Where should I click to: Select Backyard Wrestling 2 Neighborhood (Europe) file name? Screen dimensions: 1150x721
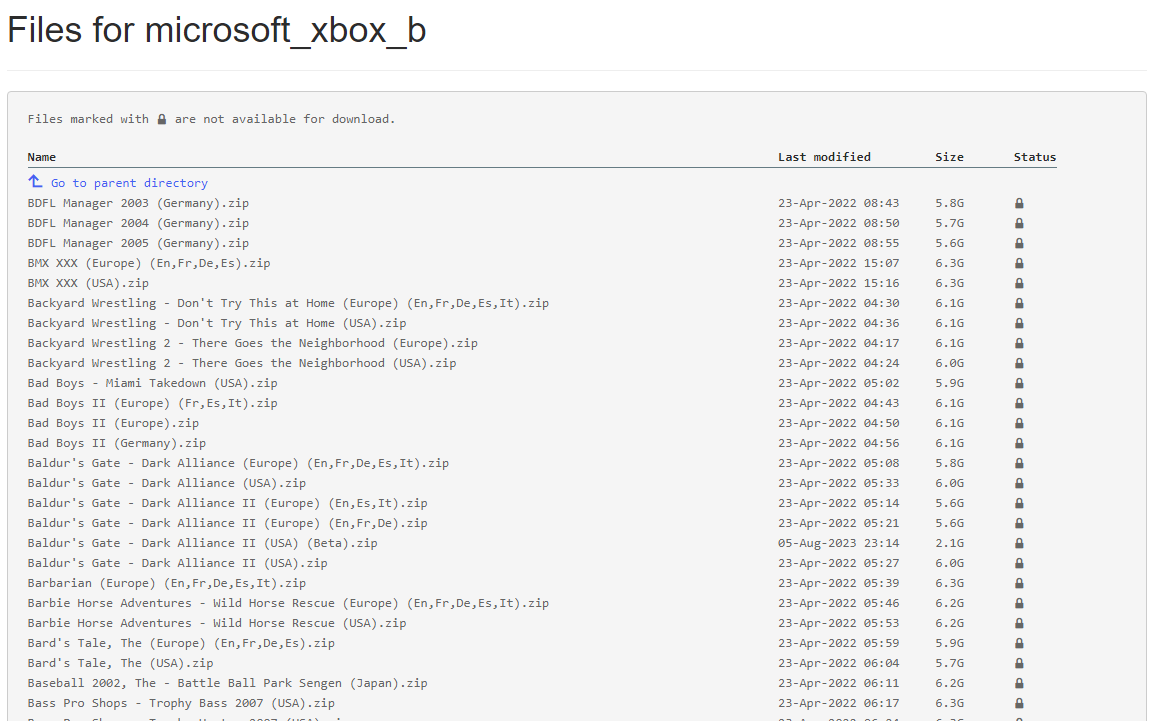click(x=253, y=343)
